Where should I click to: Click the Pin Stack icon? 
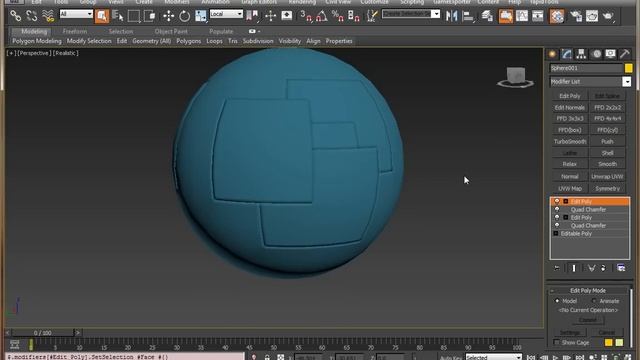pos(557,268)
